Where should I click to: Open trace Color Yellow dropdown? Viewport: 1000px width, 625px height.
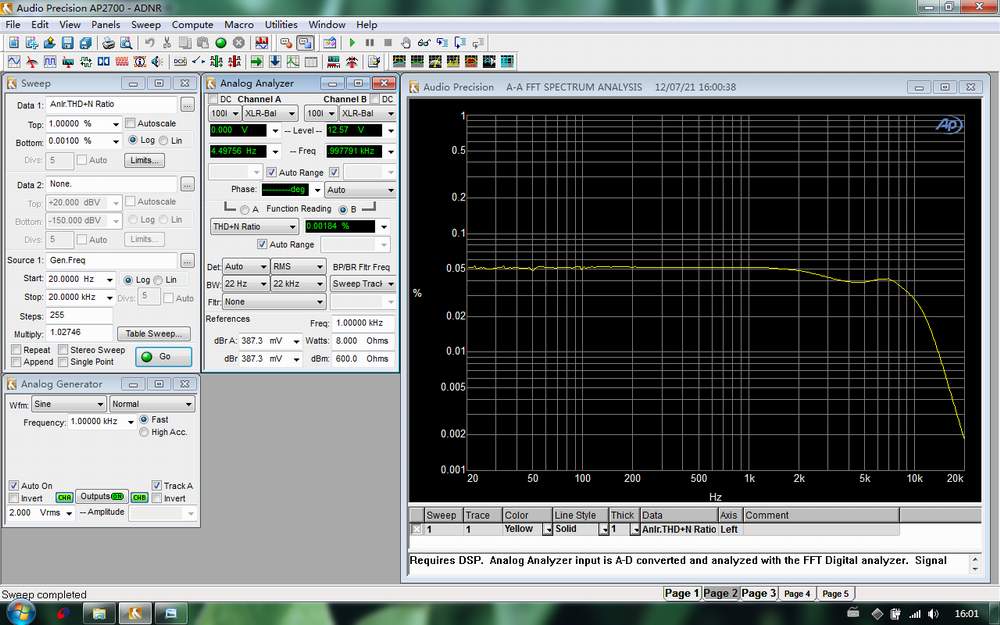click(x=547, y=529)
